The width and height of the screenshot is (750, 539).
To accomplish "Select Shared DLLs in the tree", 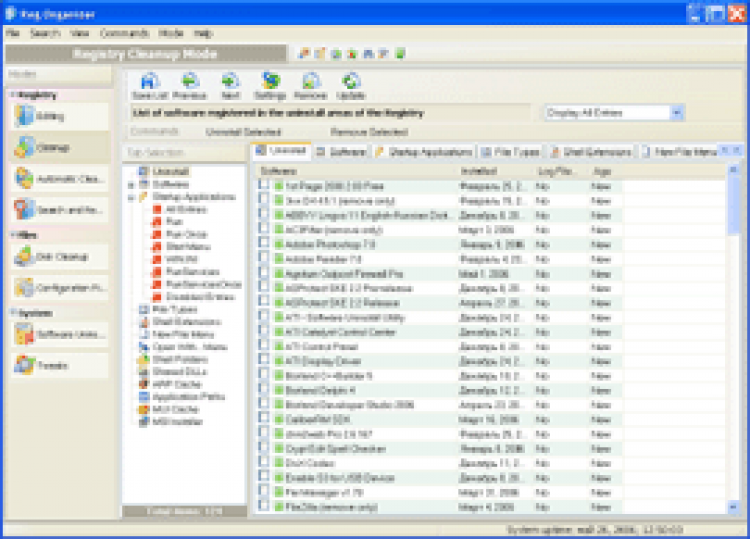I will click(x=179, y=372).
